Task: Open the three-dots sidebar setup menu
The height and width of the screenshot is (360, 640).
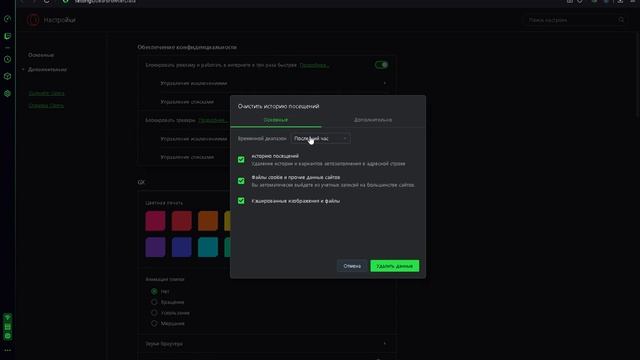Action: (x=7, y=350)
